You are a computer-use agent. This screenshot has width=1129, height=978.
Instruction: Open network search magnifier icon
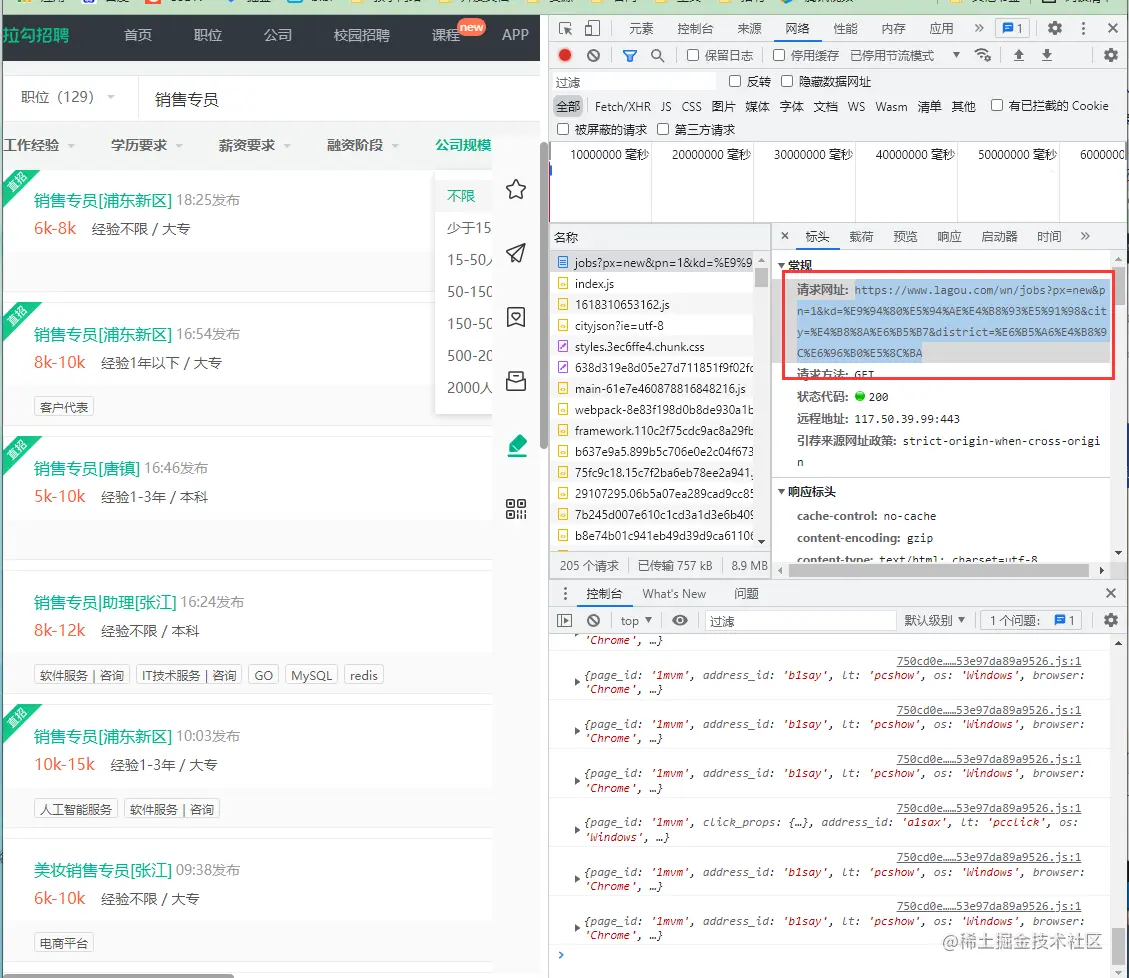coord(657,55)
